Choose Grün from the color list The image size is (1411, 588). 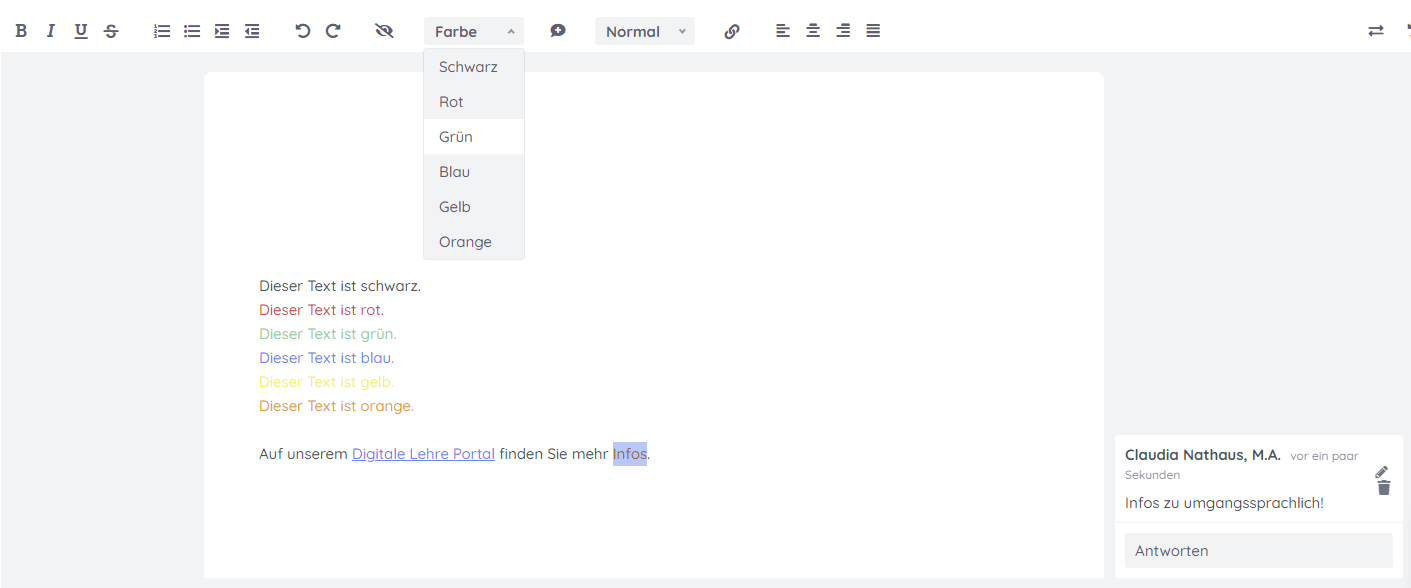click(474, 137)
